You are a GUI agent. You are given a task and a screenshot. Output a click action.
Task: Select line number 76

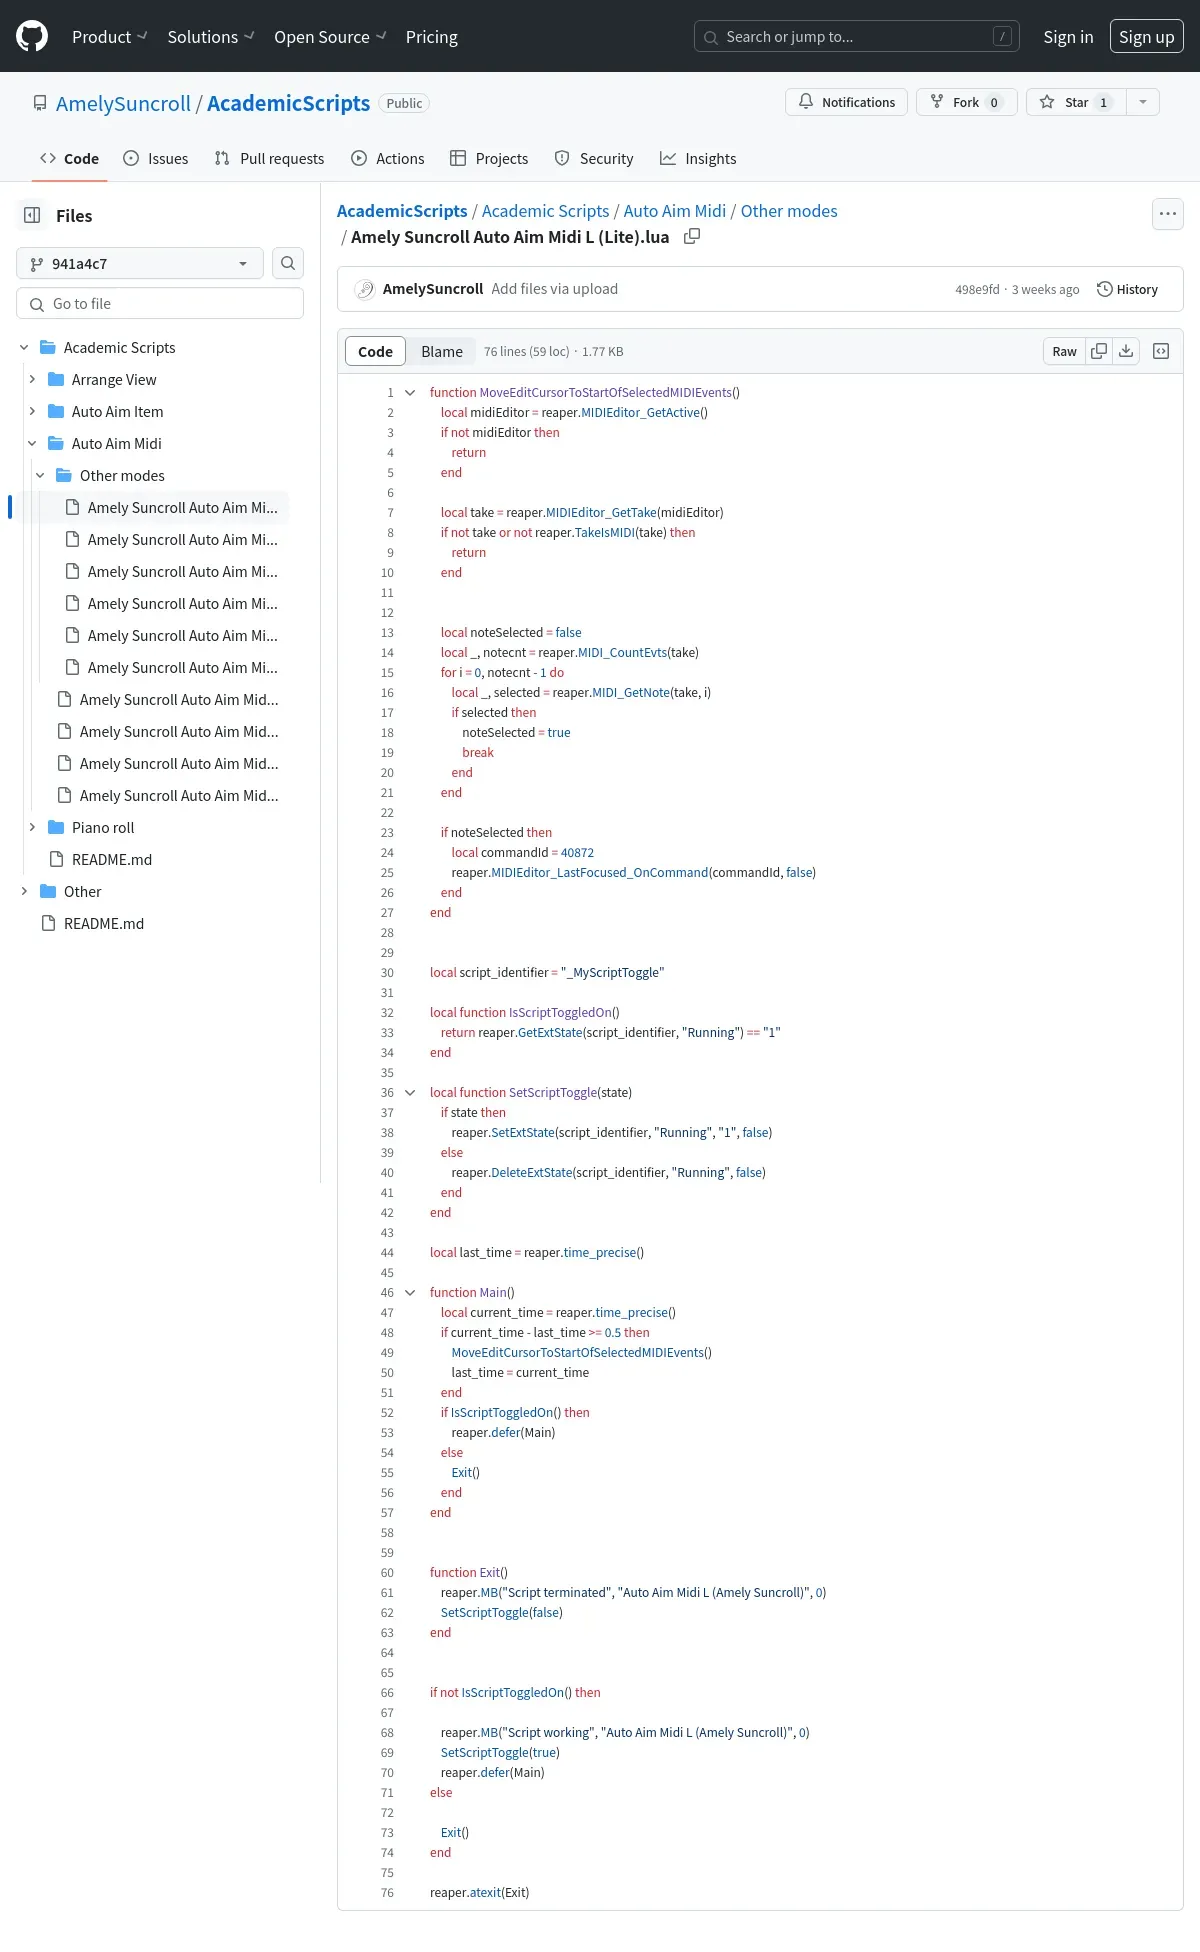(x=387, y=1892)
